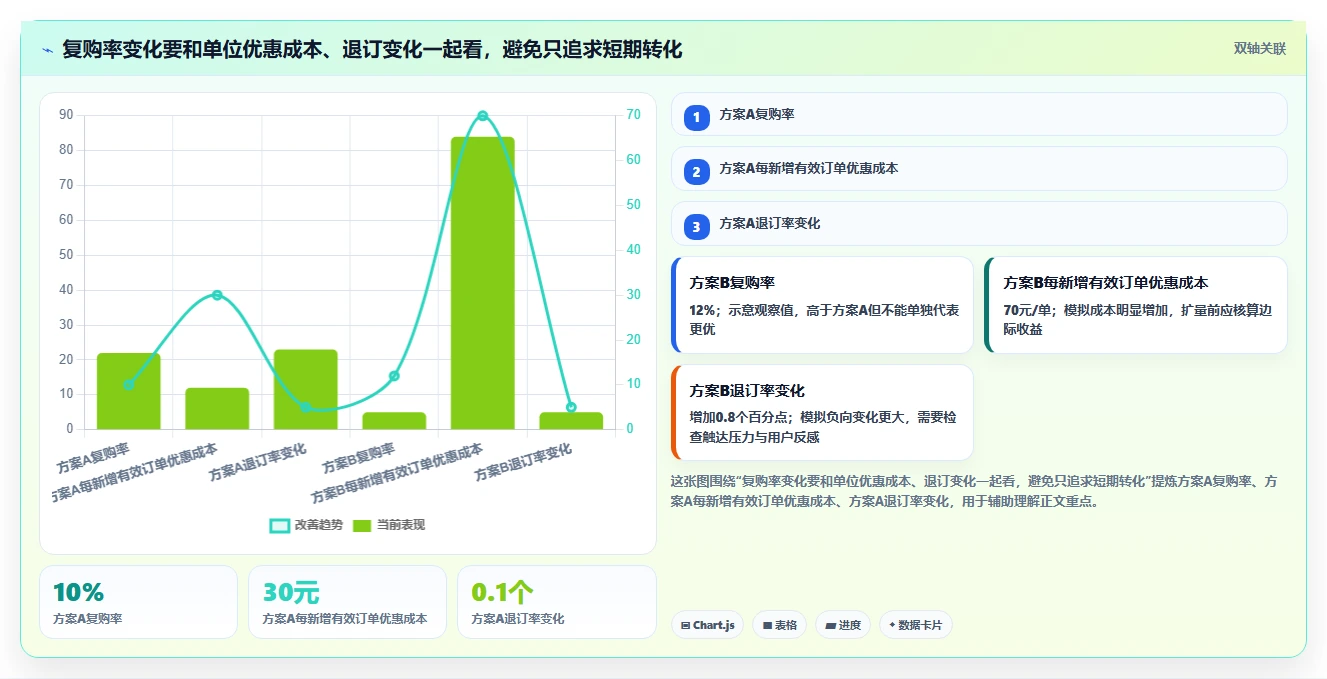The height and width of the screenshot is (679, 1327).
Task: Click the line point above 方案B复购率 bar
Action: click(394, 376)
